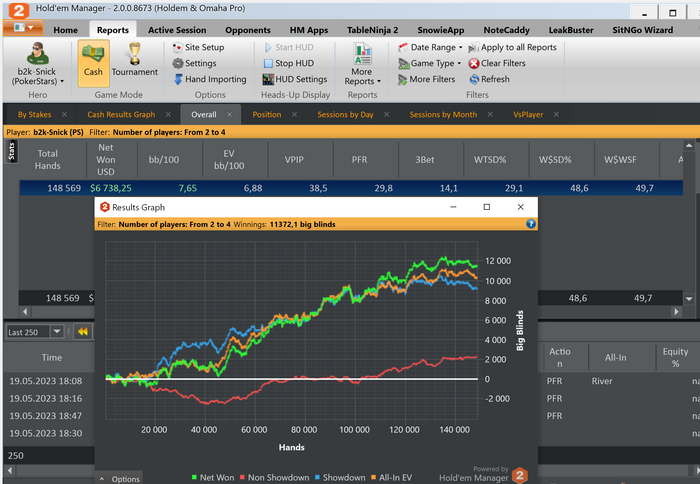The height and width of the screenshot is (484, 700).
Task: Expand Options in Results Graph window
Action: 119,479
